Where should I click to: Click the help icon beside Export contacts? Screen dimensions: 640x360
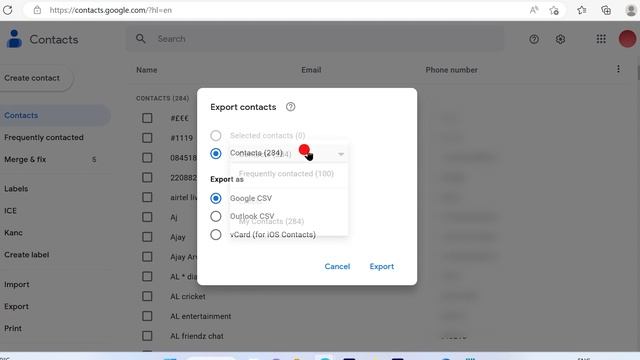click(290, 107)
